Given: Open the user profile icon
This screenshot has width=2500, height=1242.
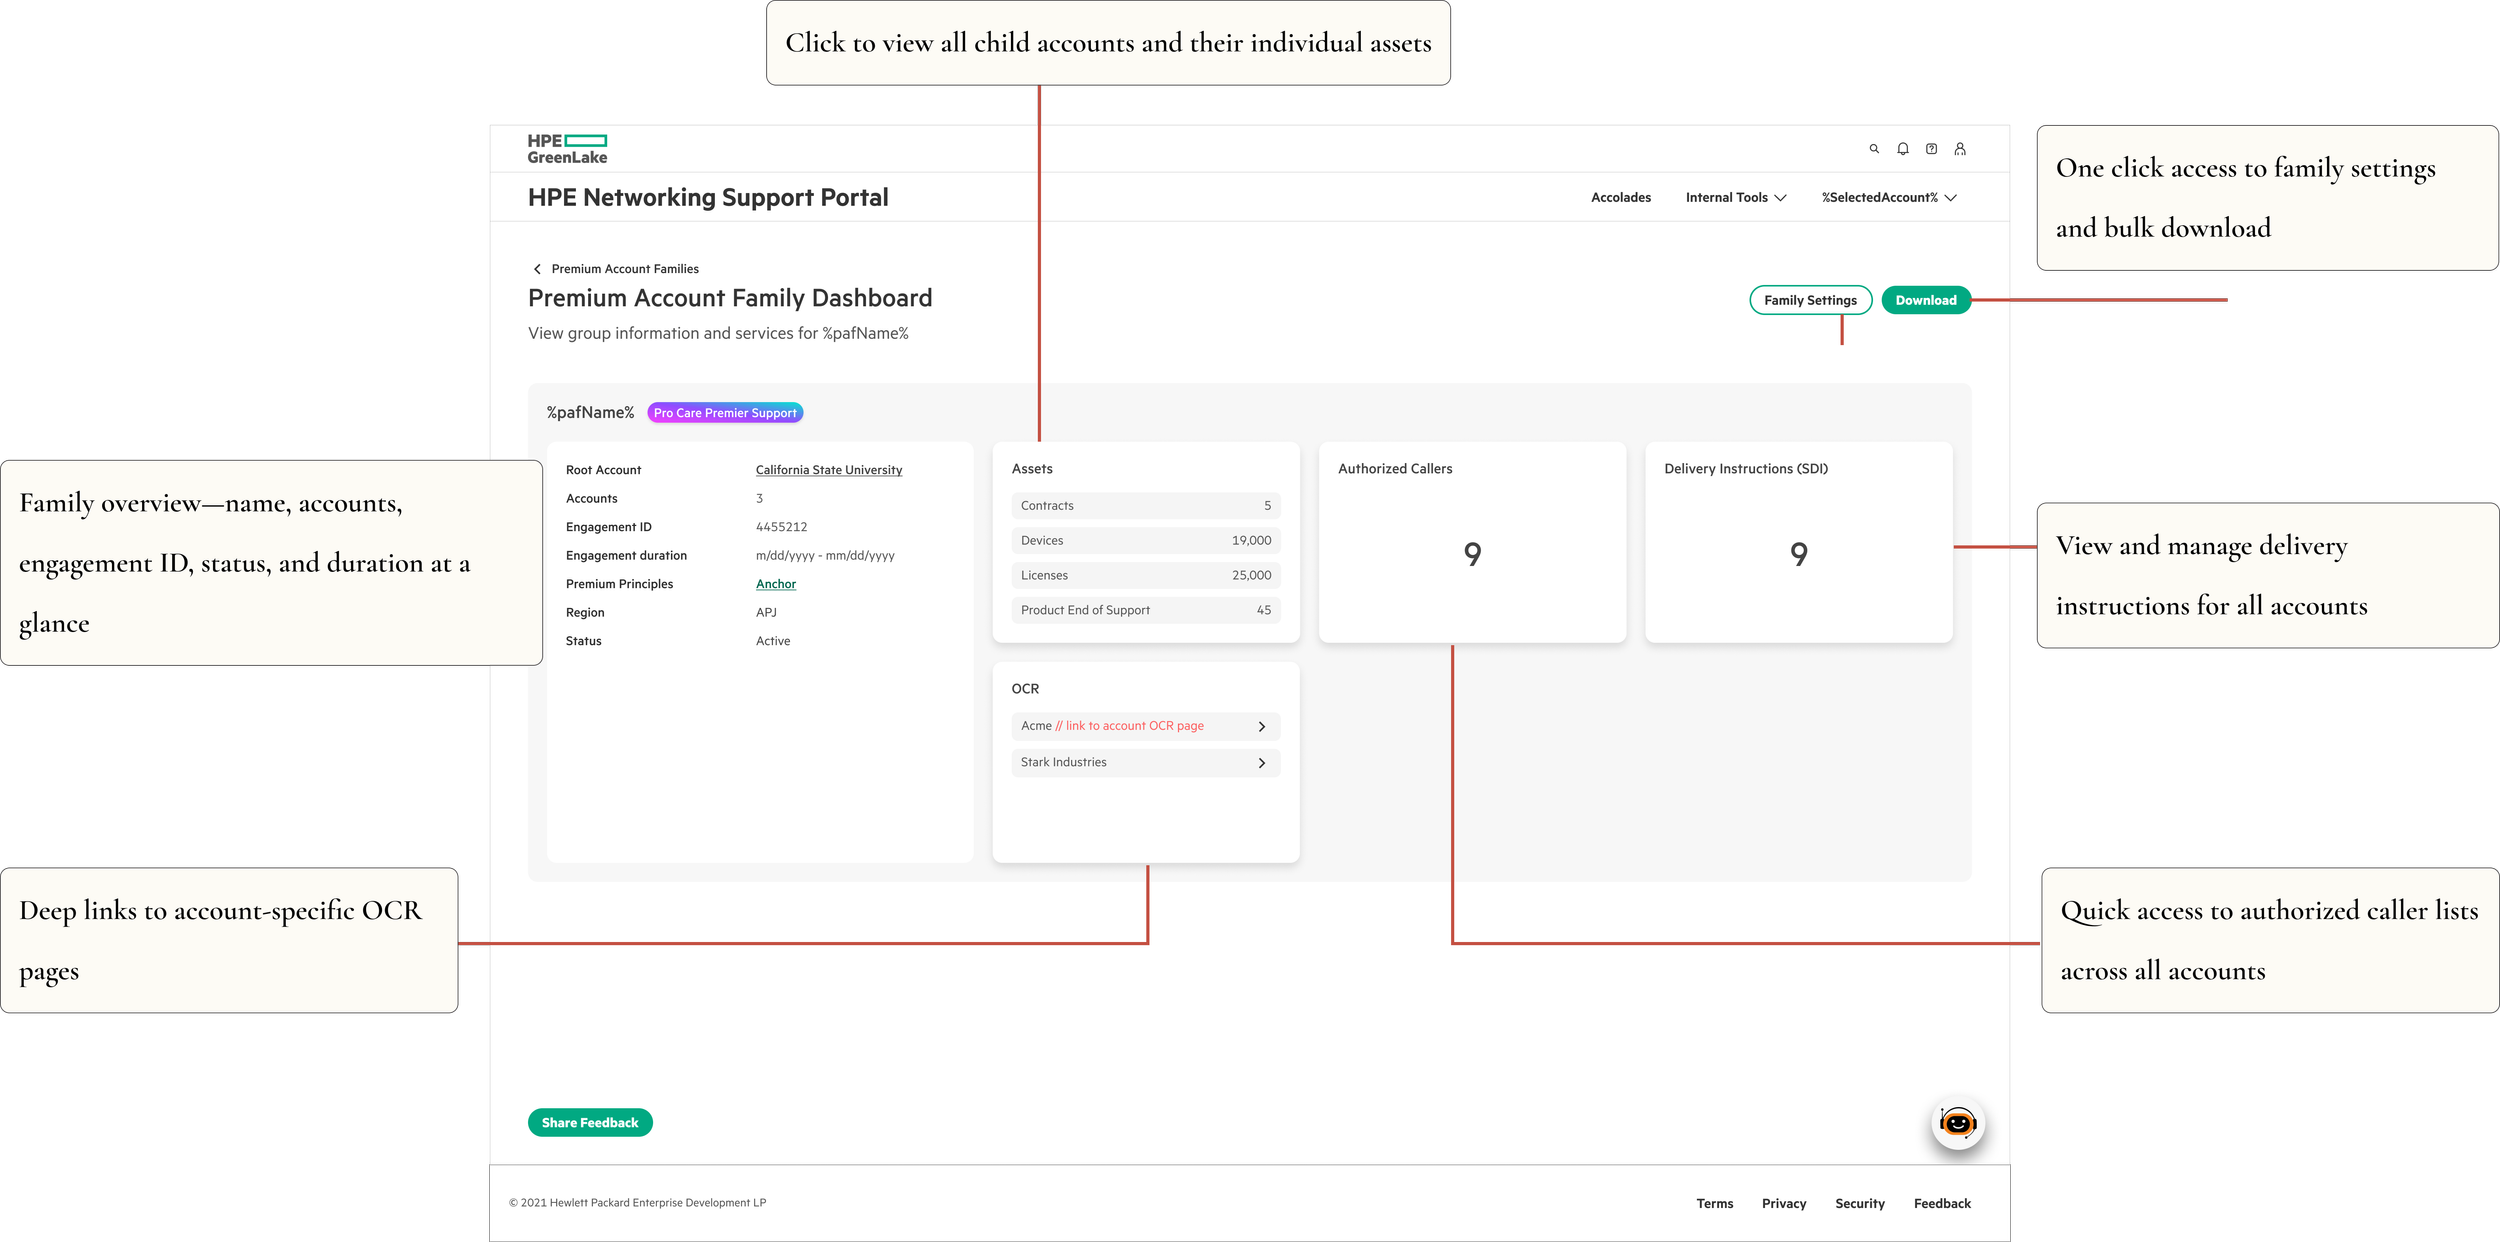Looking at the screenshot, I should 1960,149.
